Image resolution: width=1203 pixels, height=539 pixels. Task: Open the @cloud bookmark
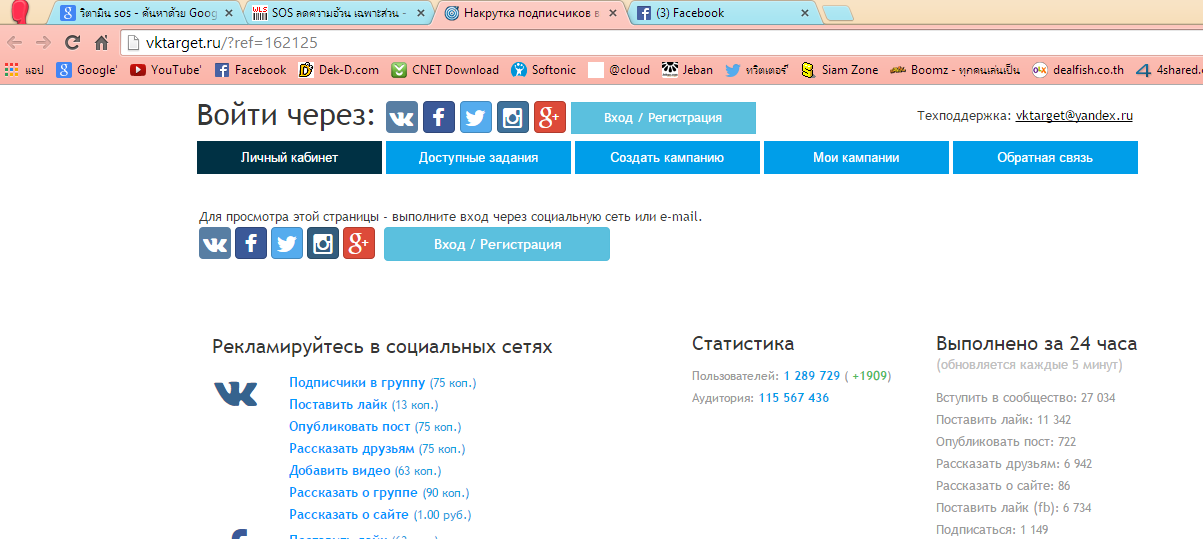tap(619, 70)
